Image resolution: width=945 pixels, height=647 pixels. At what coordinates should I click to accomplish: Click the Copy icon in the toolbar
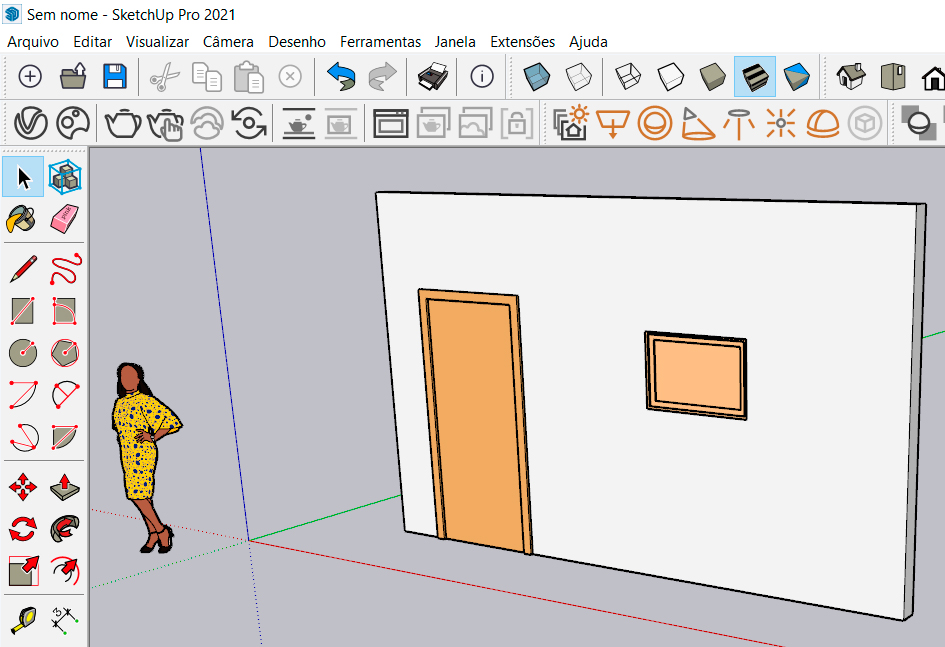click(206, 77)
